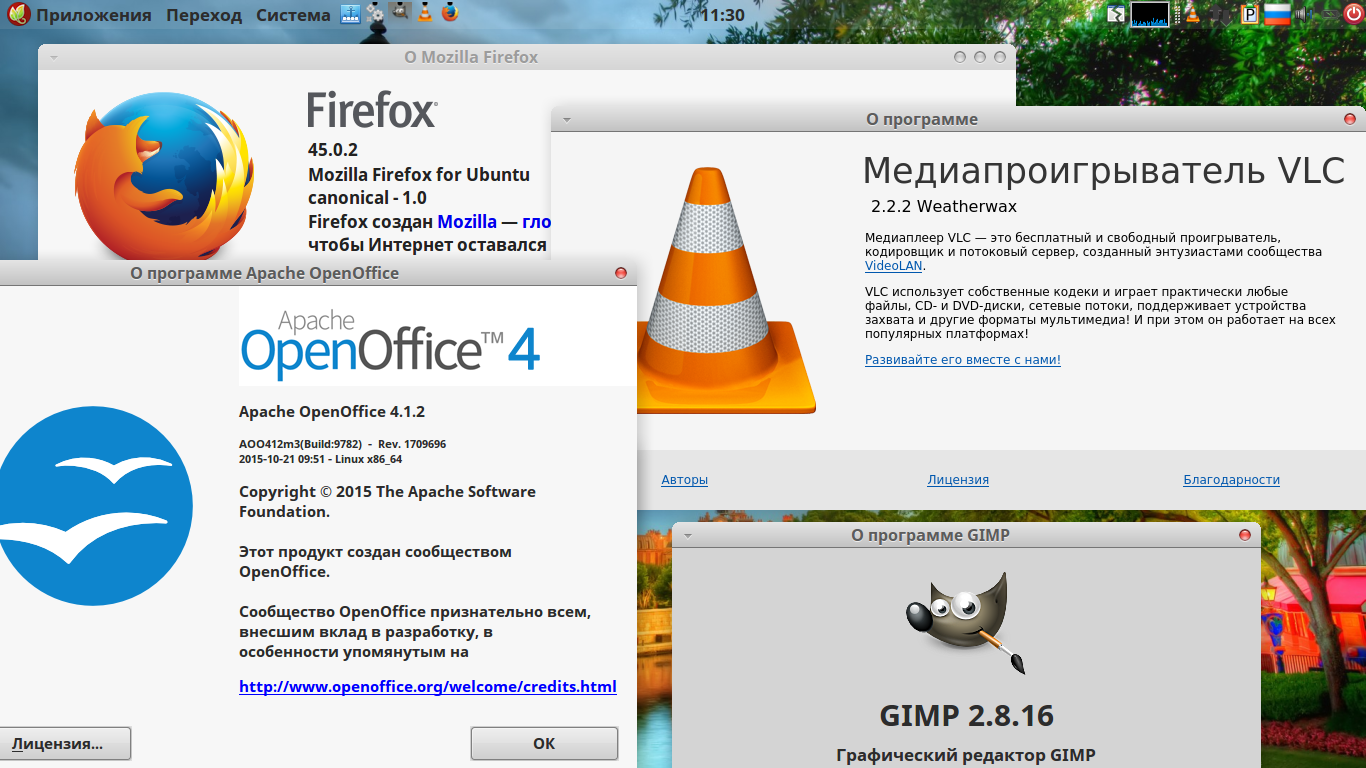Open the openoffice.org credits link
Image resolution: width=1366 pixels, height=768 pixels.
click(x=427, y=687)
